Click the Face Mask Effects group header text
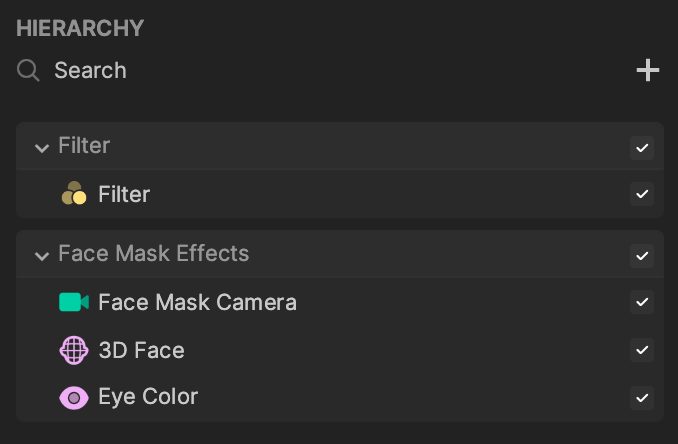Screen dimensions: 678x444 (x=154, y=253)
